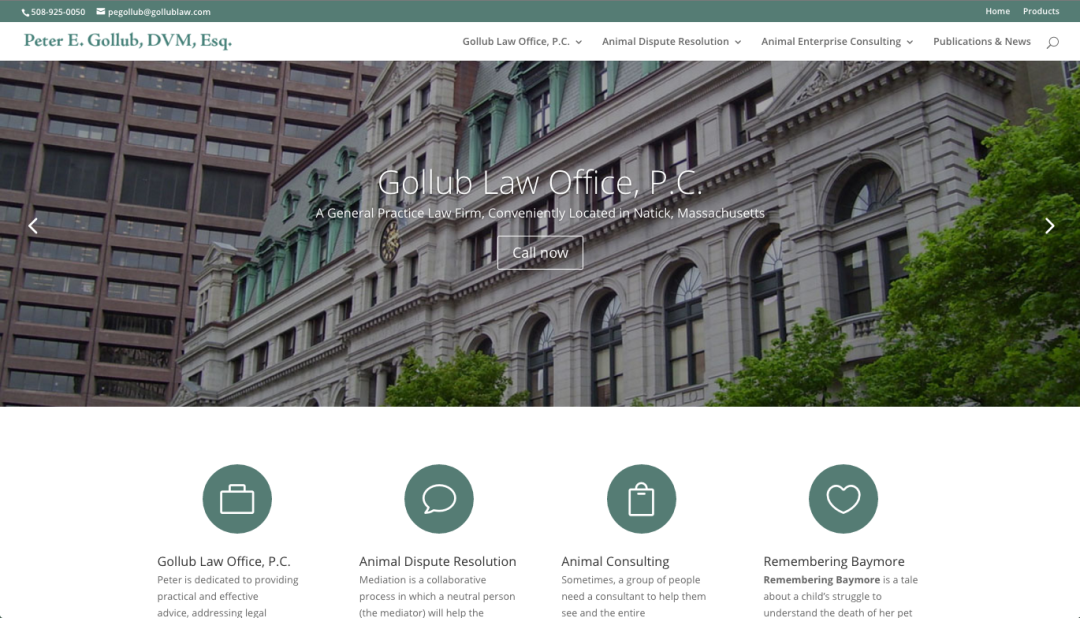This screenshot has width=1080, height=618.
Task: Open Publications & News menu item
Action: click(981, 42)
